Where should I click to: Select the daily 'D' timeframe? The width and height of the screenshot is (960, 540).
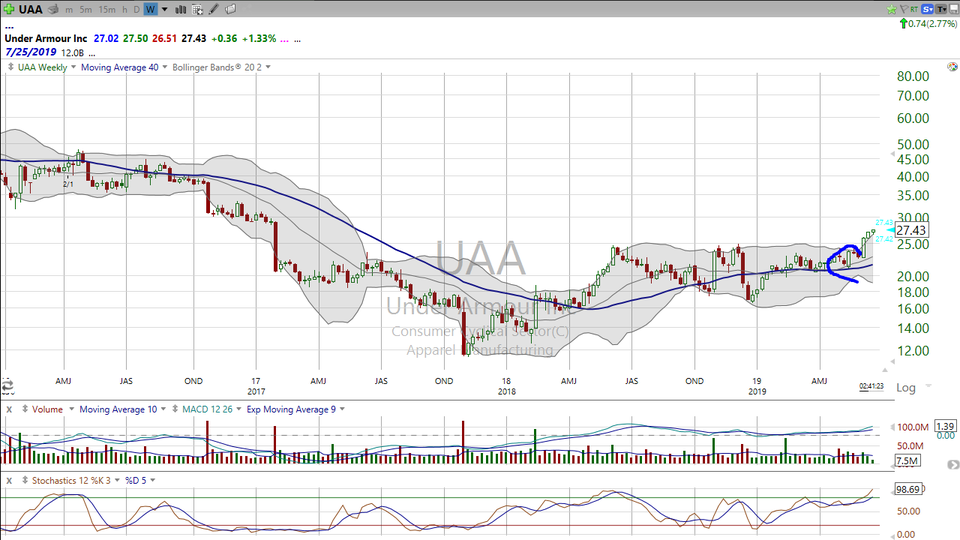click(x=136, y=9)
